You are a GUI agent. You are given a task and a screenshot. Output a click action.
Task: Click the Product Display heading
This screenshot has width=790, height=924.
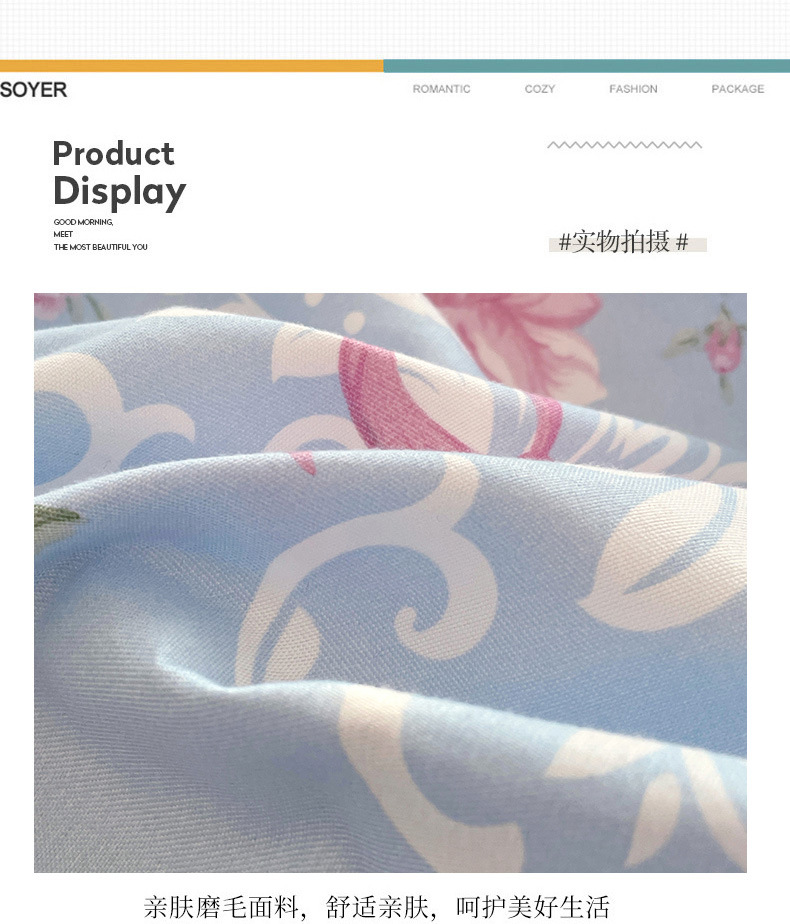pyautogui.click(x=119, y=174)
